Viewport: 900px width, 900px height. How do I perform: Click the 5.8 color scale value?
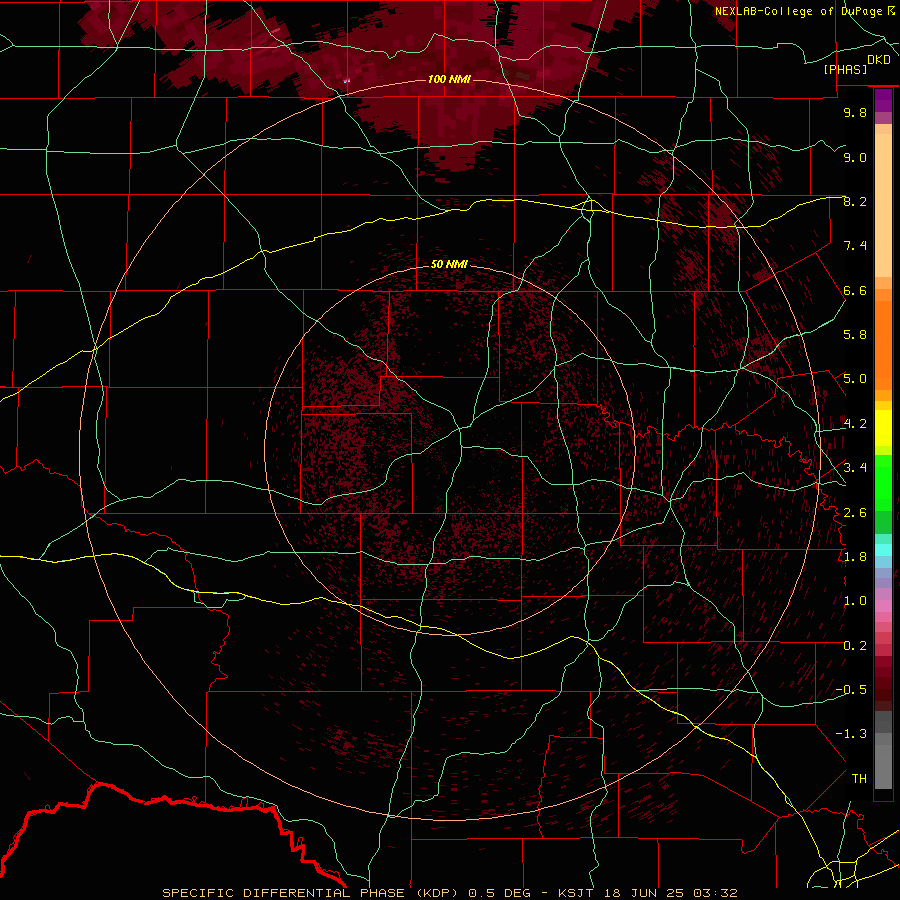point(855,335)
